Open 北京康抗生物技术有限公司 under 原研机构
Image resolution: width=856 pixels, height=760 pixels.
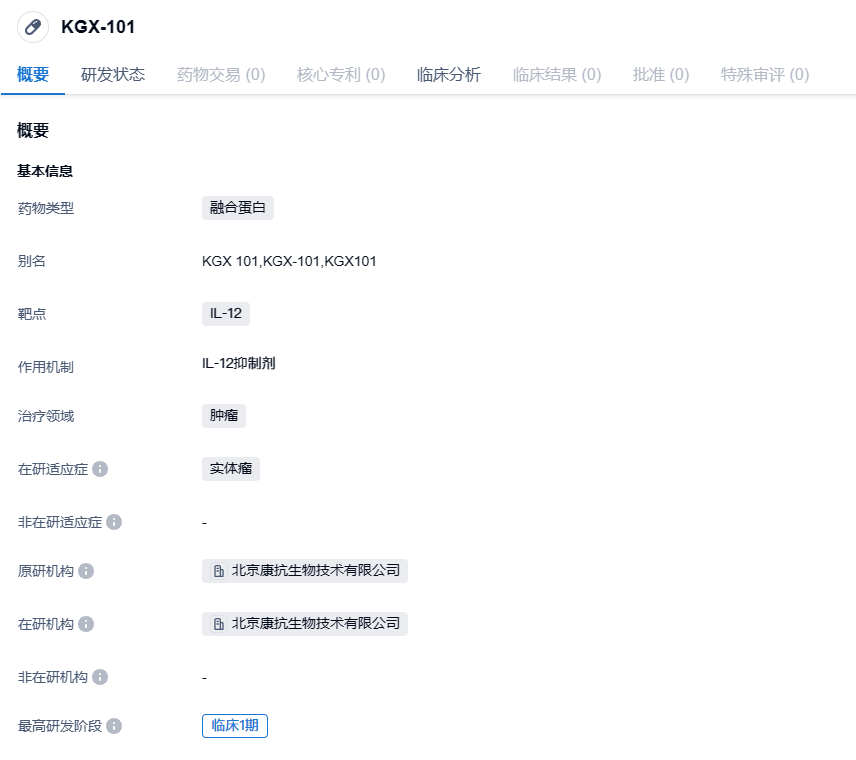[x=315, y=571]
